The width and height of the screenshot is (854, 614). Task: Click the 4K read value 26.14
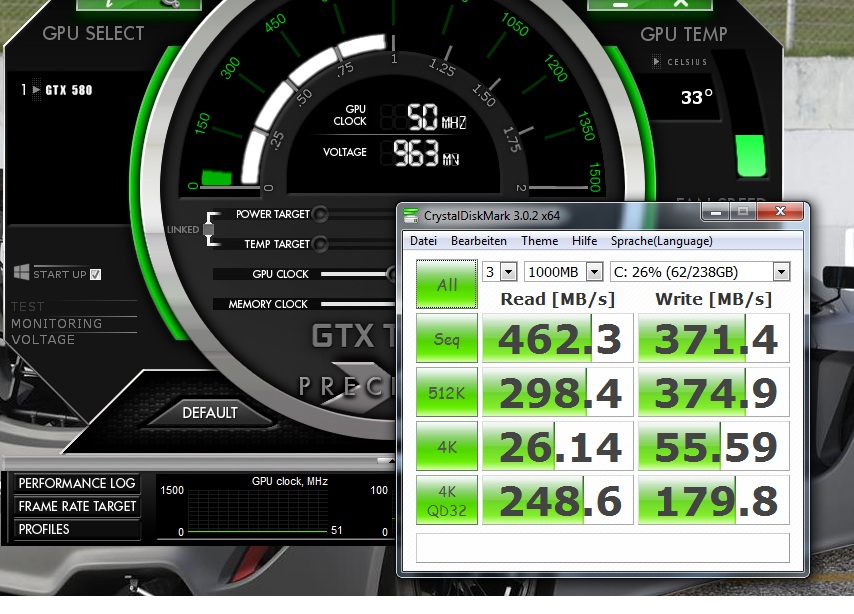(558, 446)
